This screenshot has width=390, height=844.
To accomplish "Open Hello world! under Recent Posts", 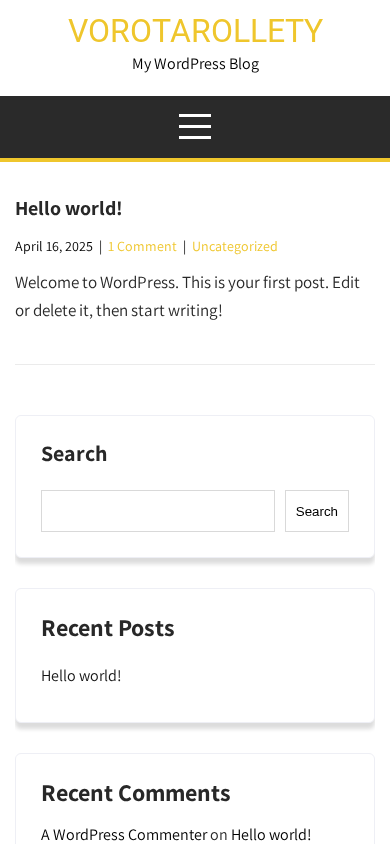I will [x=81, y=676].
